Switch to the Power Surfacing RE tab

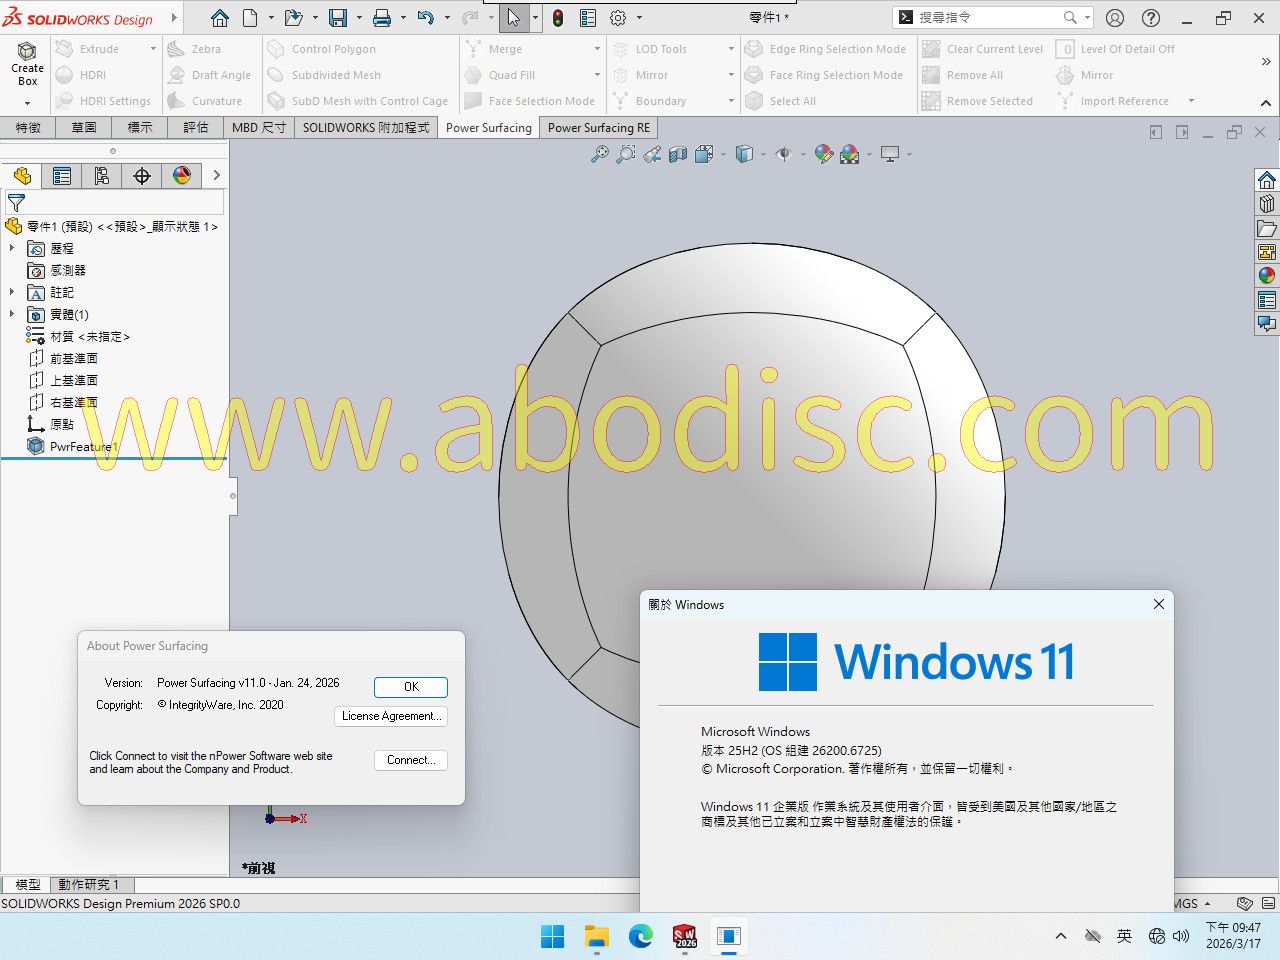[x=598, y=128]
